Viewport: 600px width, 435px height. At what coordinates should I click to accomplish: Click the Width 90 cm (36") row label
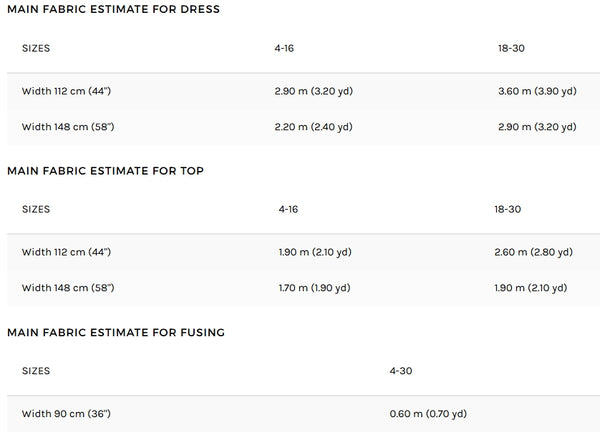66,414
